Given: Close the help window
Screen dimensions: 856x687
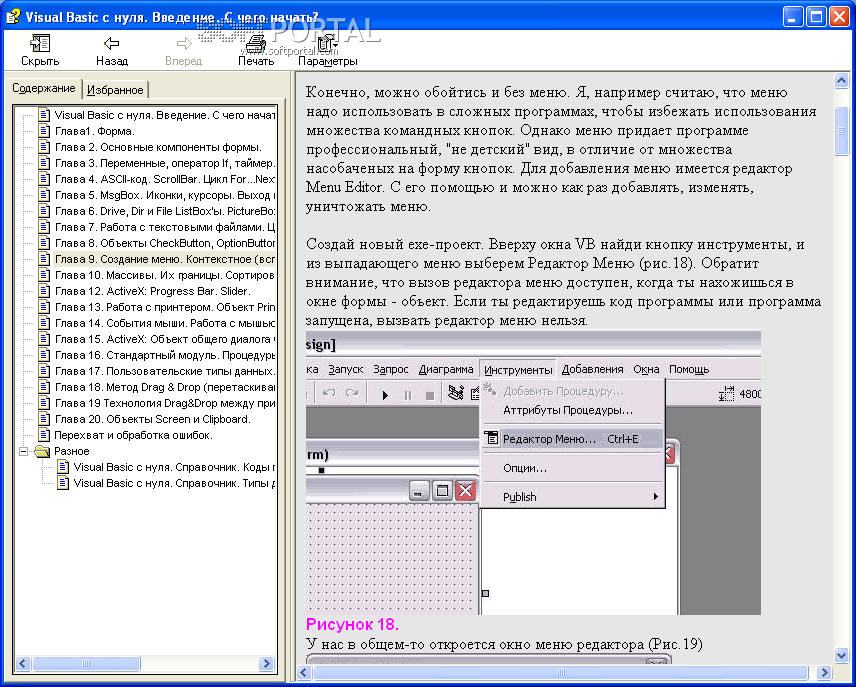Looking at the screenshot, I should point(839,16).
